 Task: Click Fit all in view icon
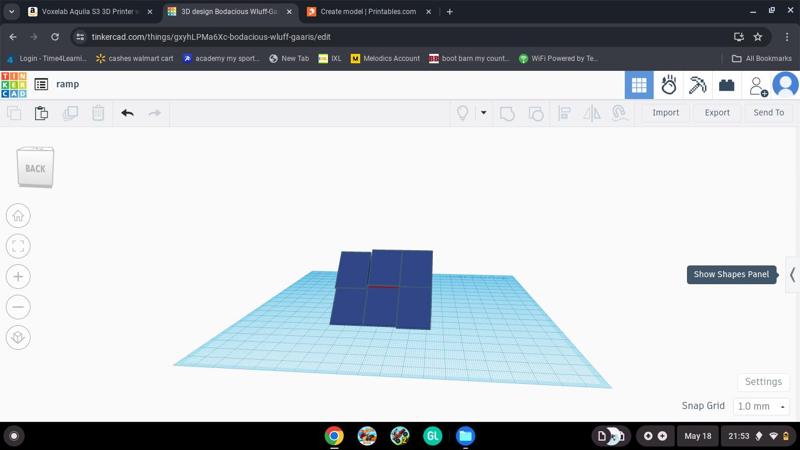18,246
